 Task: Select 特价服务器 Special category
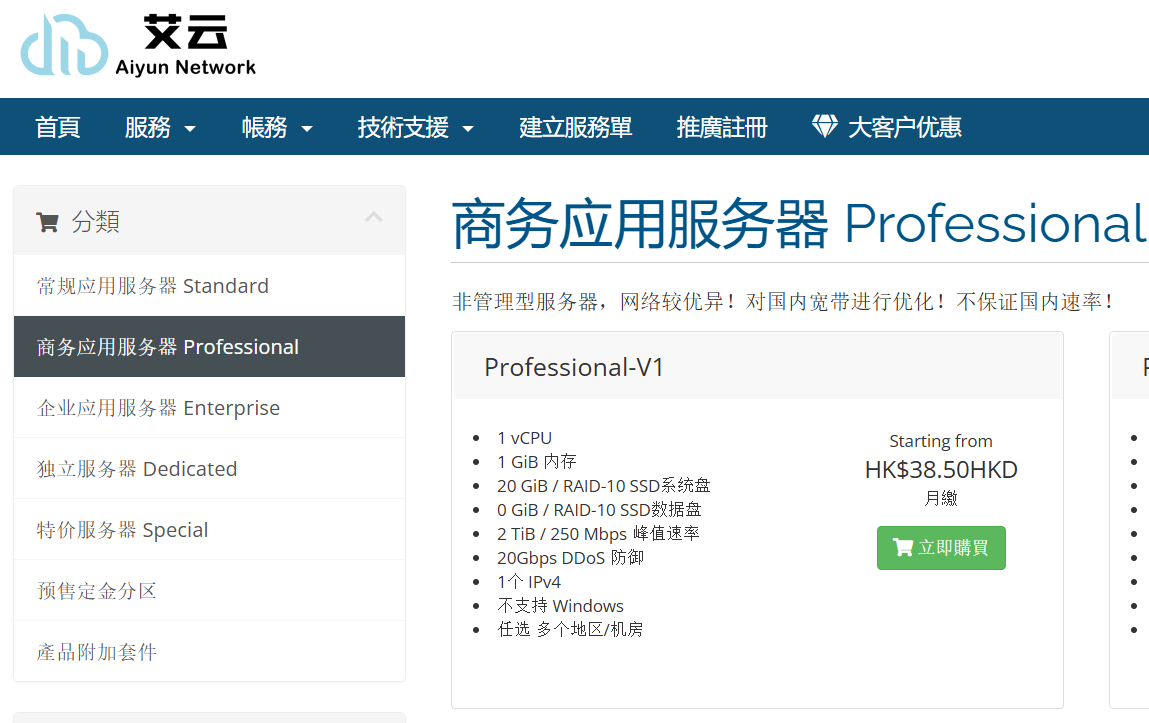coord(210,530)
